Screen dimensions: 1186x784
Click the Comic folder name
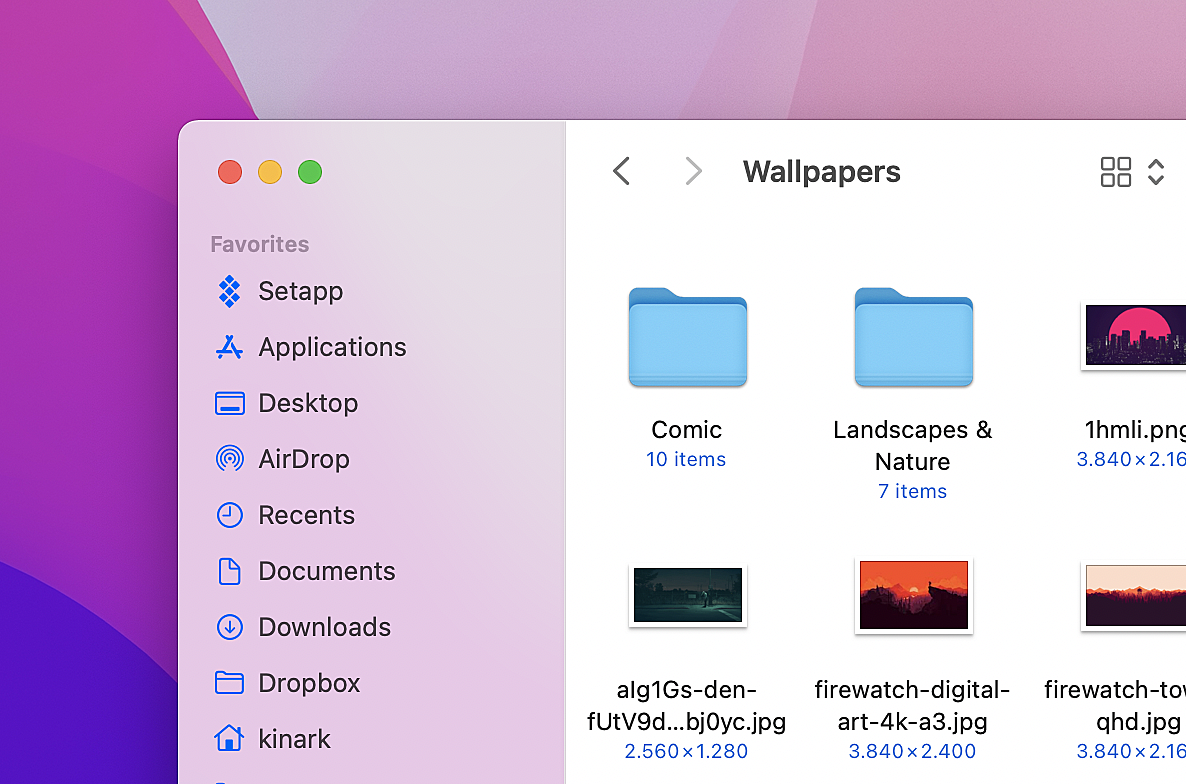(x=687, y=429)
